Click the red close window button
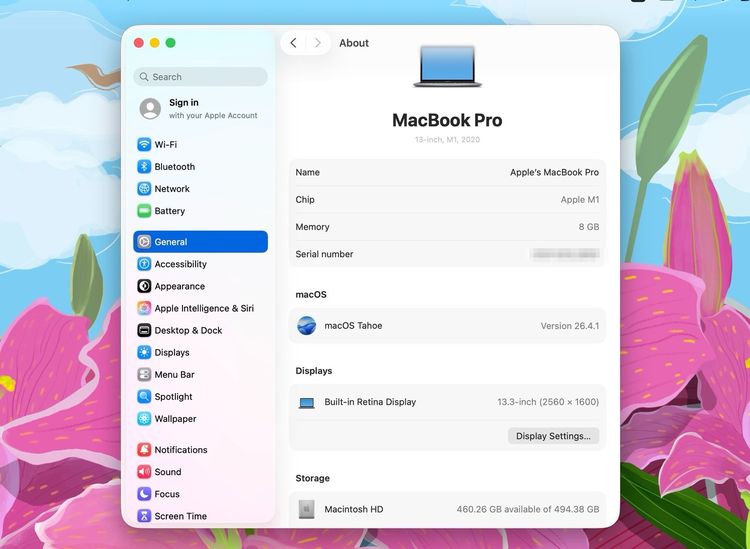 pos(139,43)
